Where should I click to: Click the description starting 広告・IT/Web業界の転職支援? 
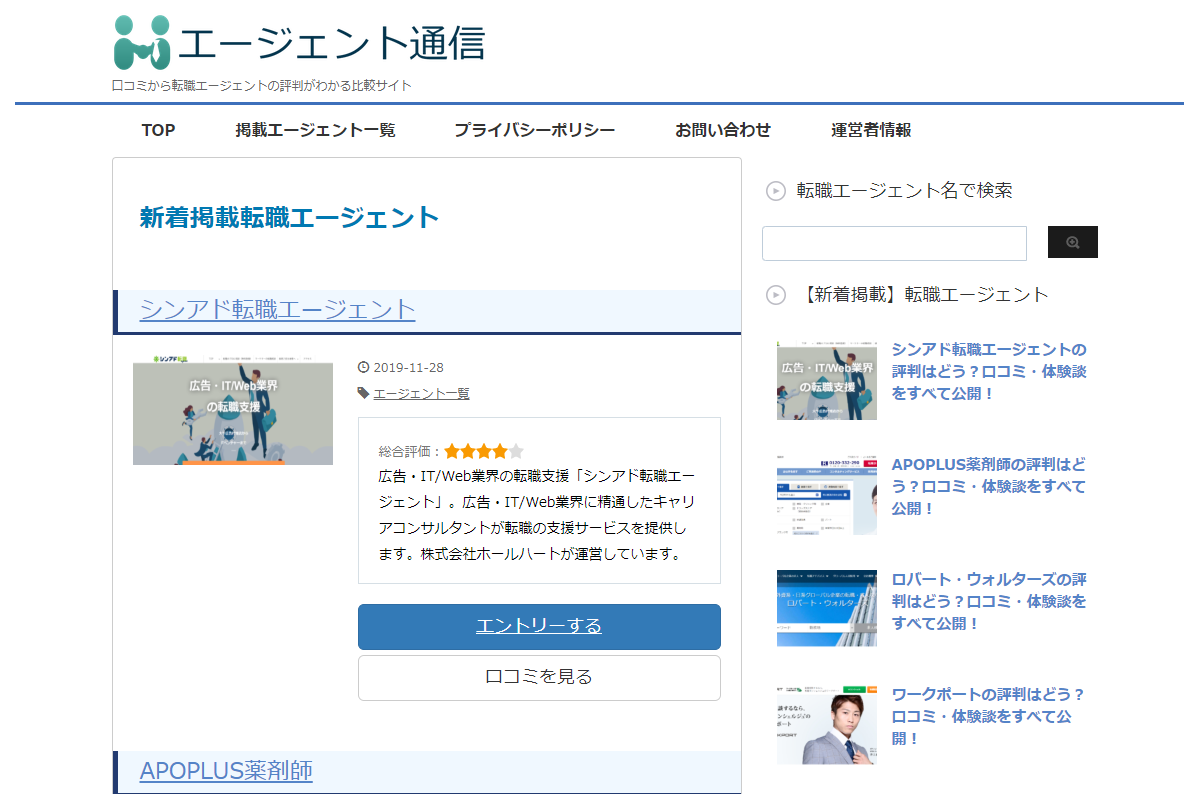tap(537, 514)
